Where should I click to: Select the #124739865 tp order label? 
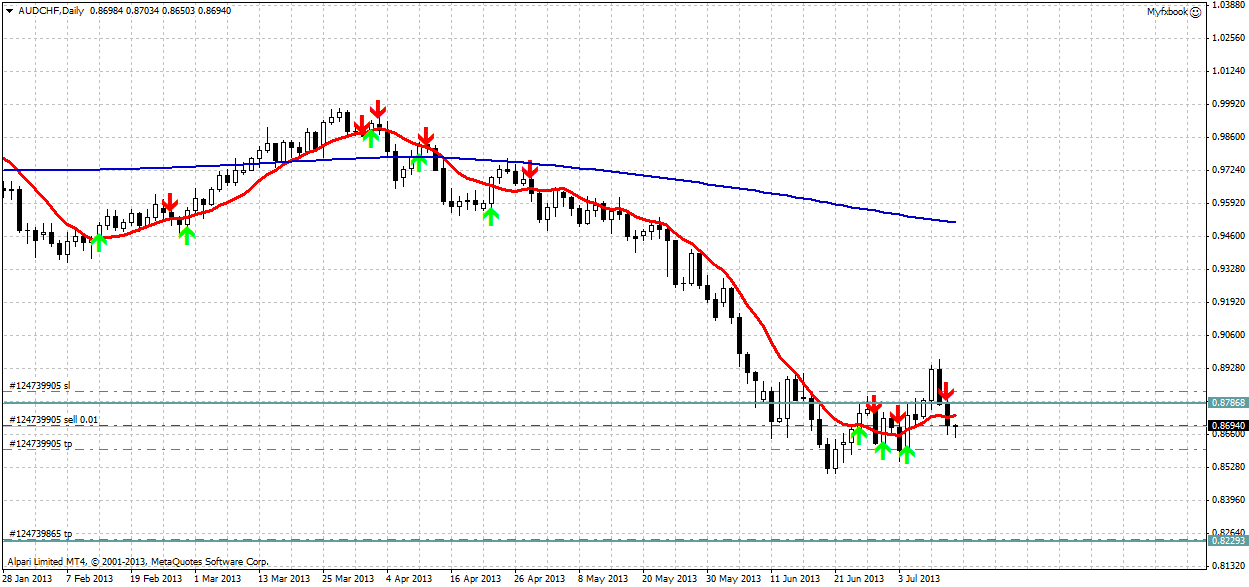click(x=41, y=534)
